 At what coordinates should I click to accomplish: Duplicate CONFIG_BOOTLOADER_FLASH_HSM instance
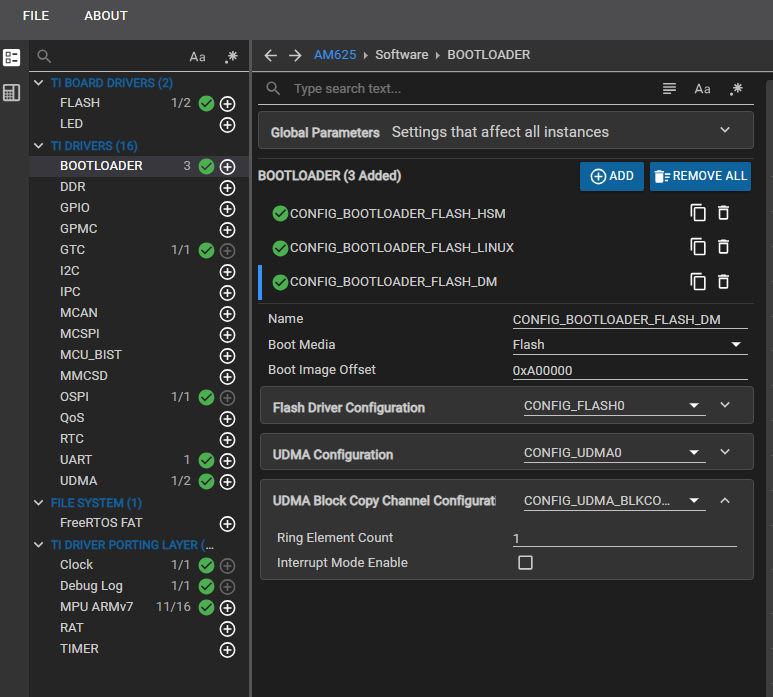click(698, 213)
